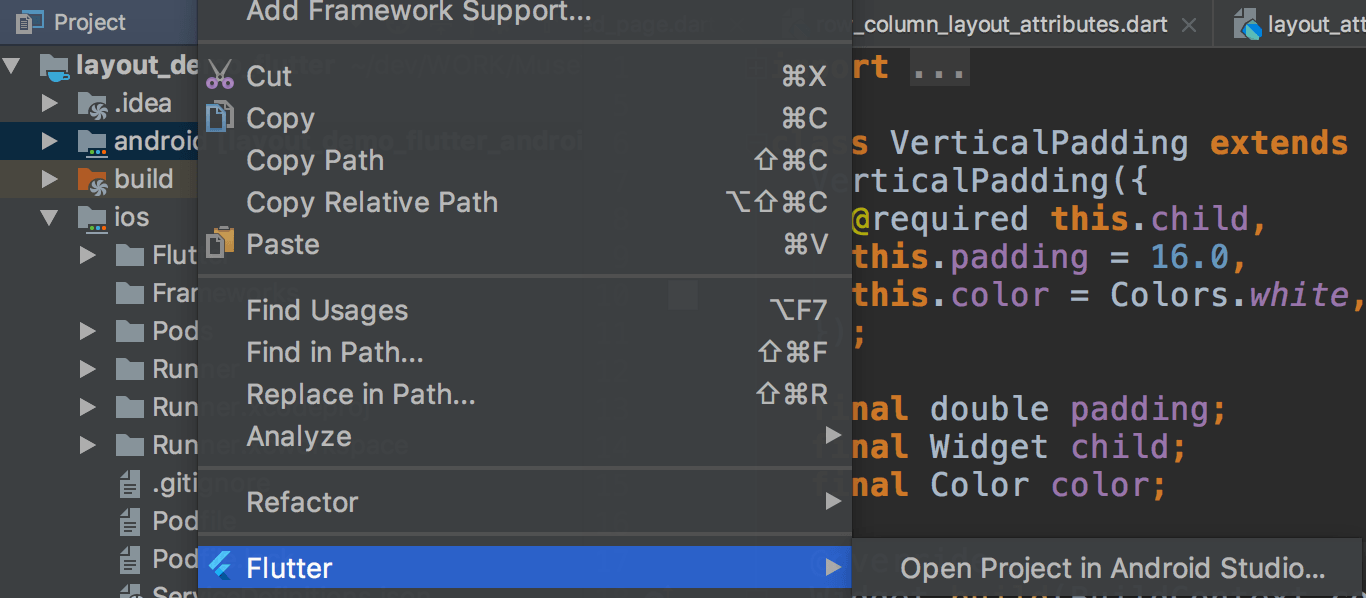Click the Dart file icon on layout_att tab
This screenshot has width=1366, height=598.
(1247, 24)
